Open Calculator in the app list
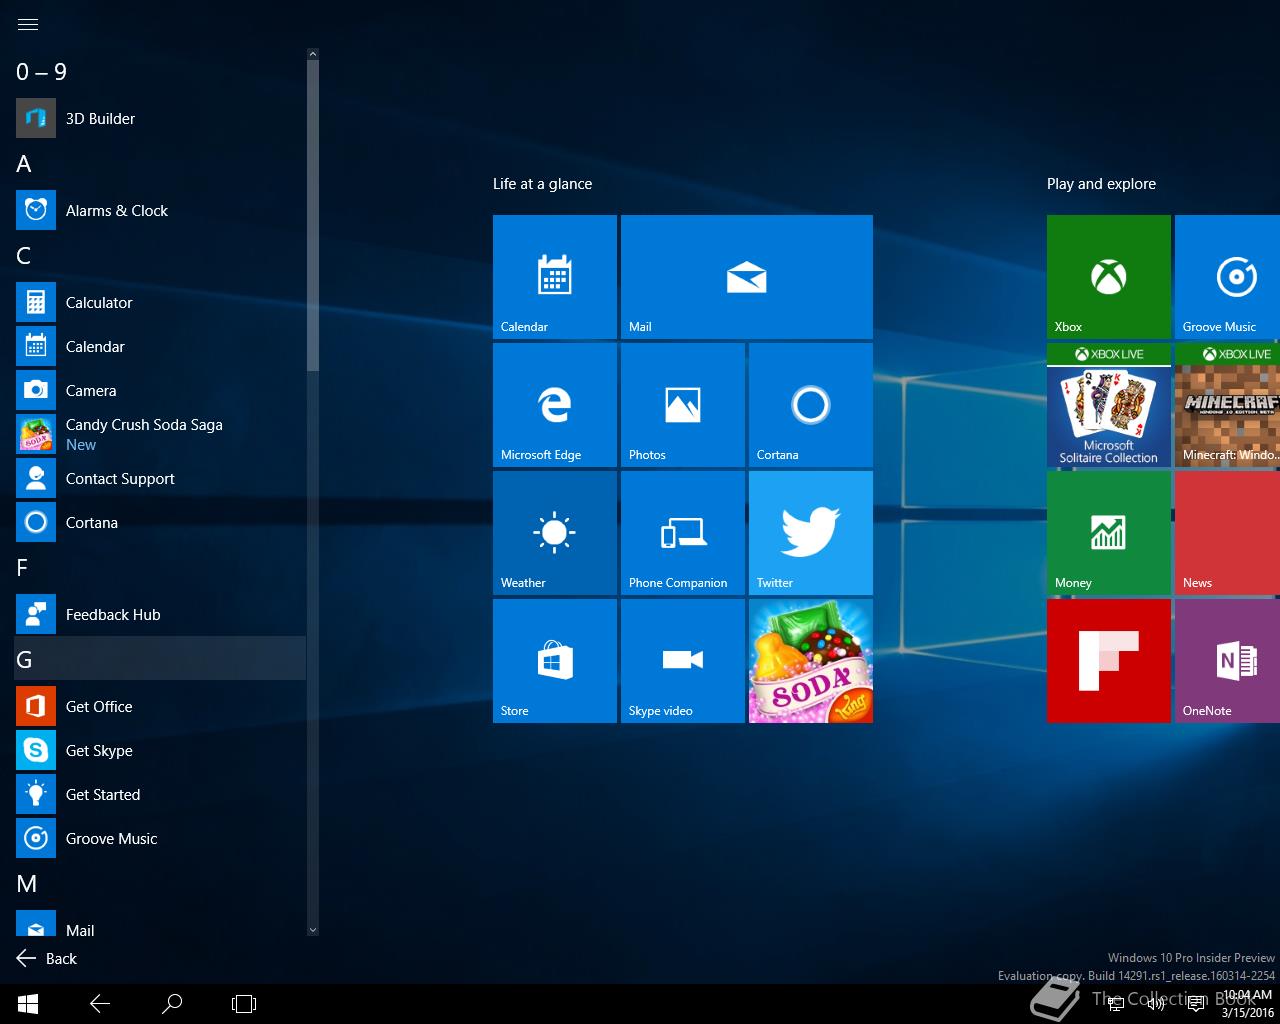Screen dimensions: 1280x1024 coord(160,302)
